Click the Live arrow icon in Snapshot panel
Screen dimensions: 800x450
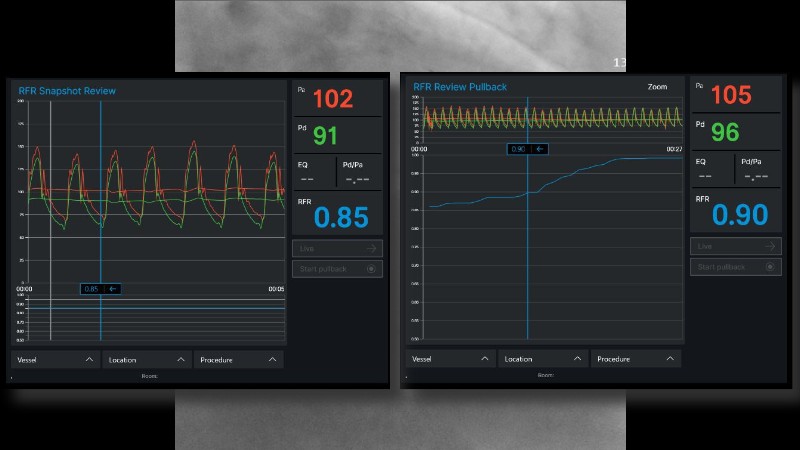[x=372, y=247]
